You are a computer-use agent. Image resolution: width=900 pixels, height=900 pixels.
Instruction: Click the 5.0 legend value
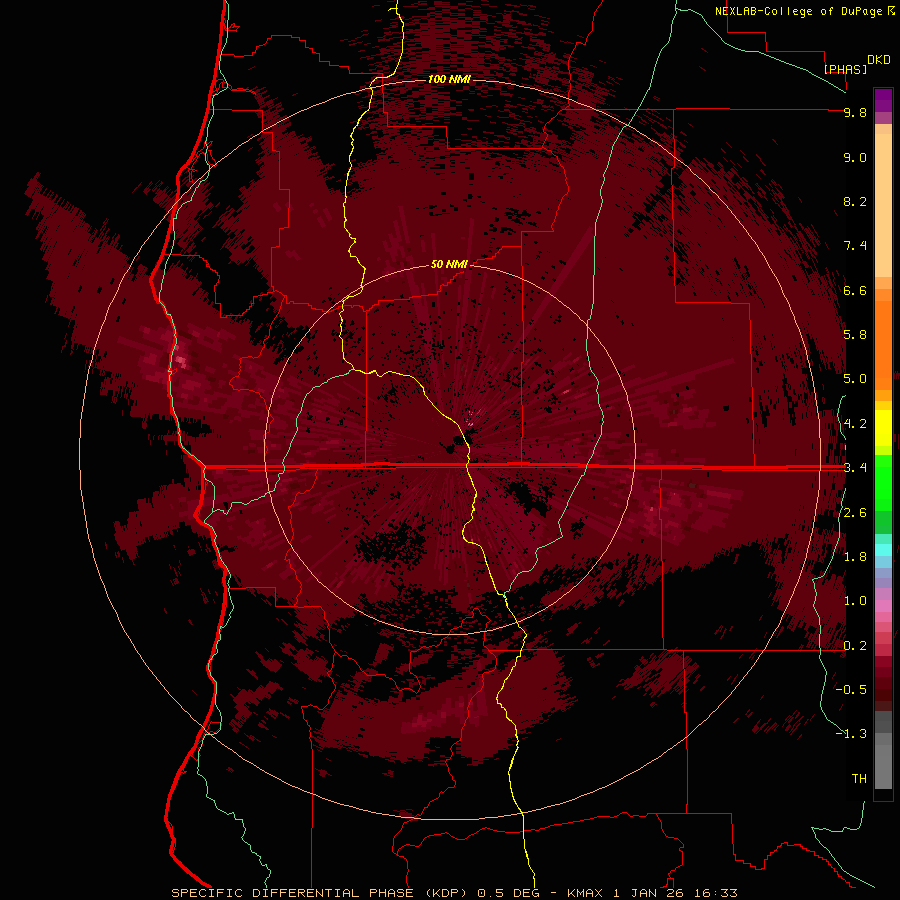click(x=855, y=379)
